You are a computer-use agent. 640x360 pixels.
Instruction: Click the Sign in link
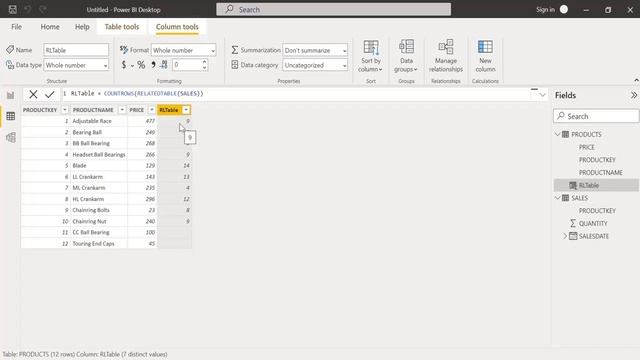coord(545,9)
